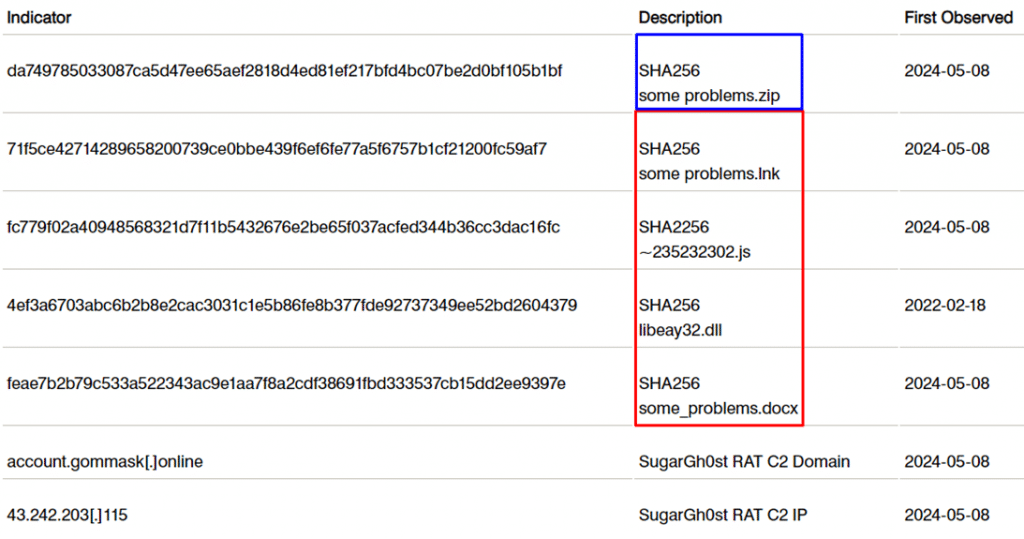Image resolution: width=1024 pixels, height=539 pixels.
Task: Click the SHA2256 label in third row
Action: [674, 227]
